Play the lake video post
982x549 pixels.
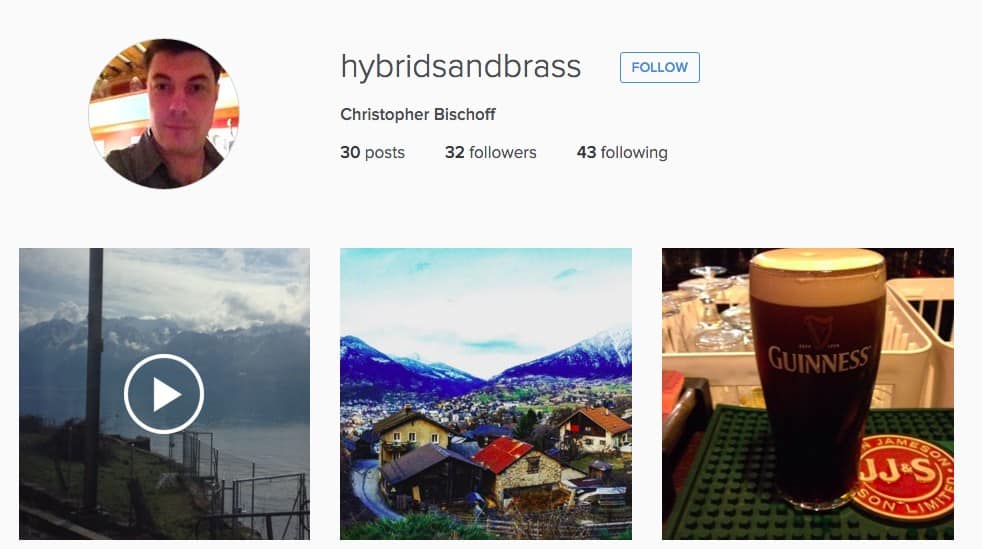click(x=163, y=394)
